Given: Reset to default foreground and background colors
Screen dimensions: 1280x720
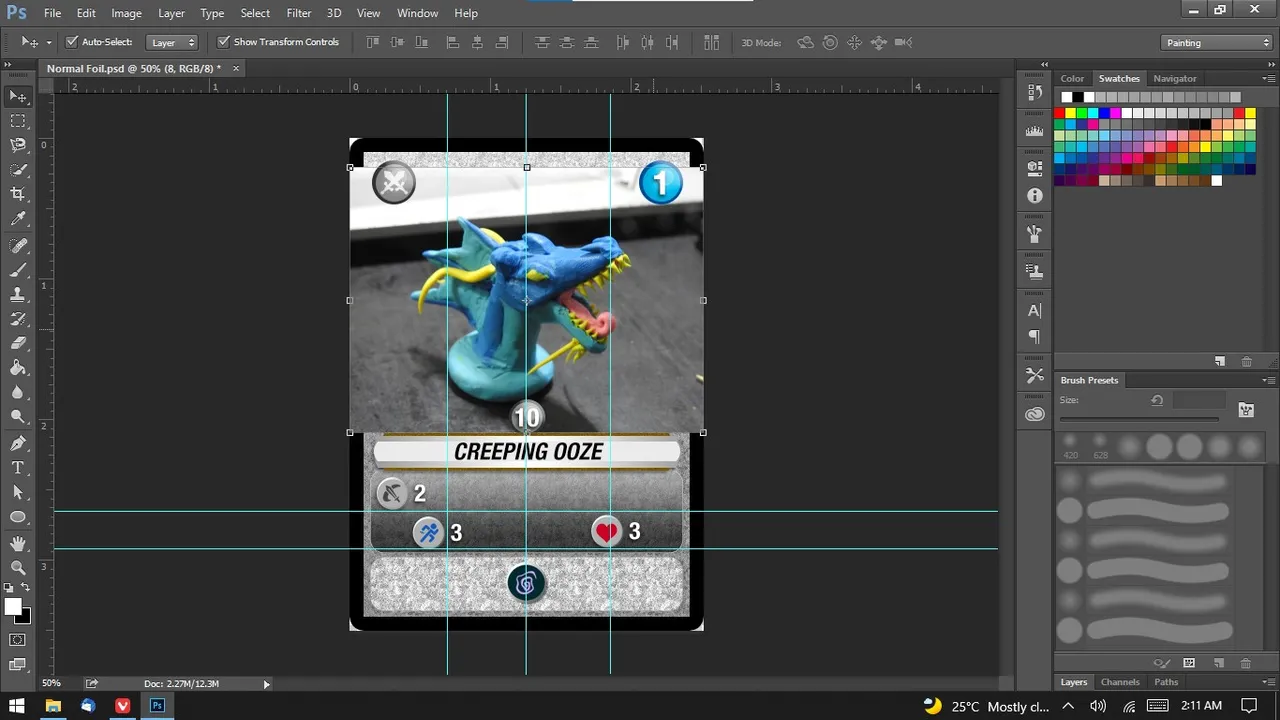Looking at the screenshot, I should pyautogui.click(x=8, y=589).
